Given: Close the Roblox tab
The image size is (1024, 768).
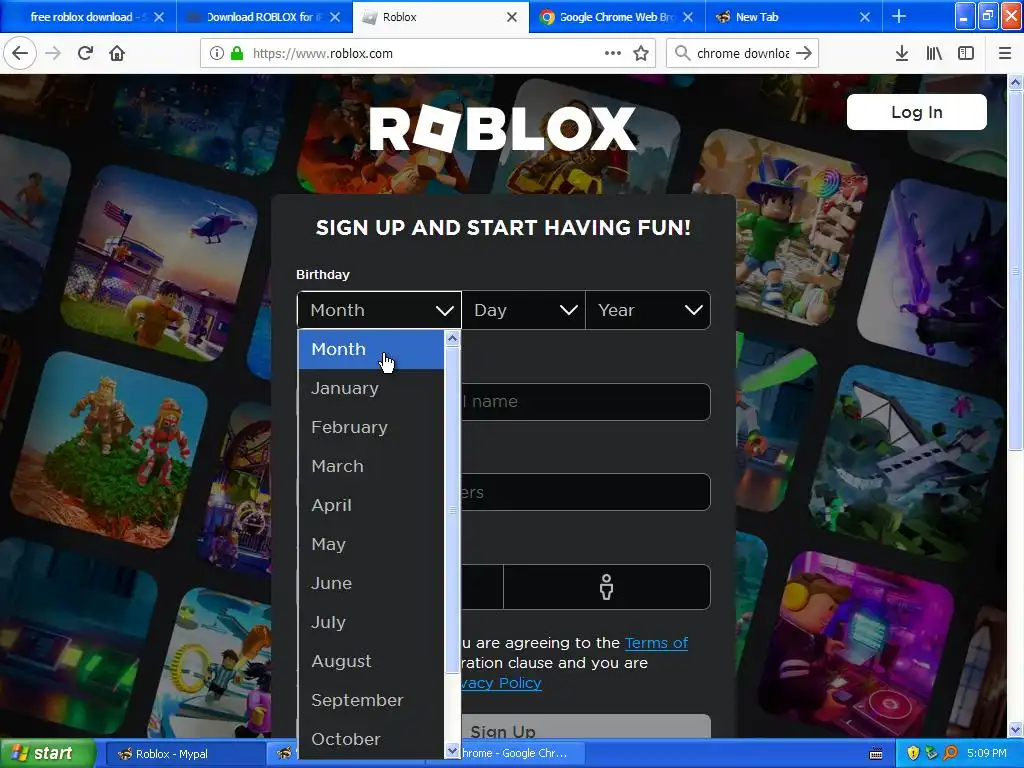Looking at the screenshot, I should 512,17.
